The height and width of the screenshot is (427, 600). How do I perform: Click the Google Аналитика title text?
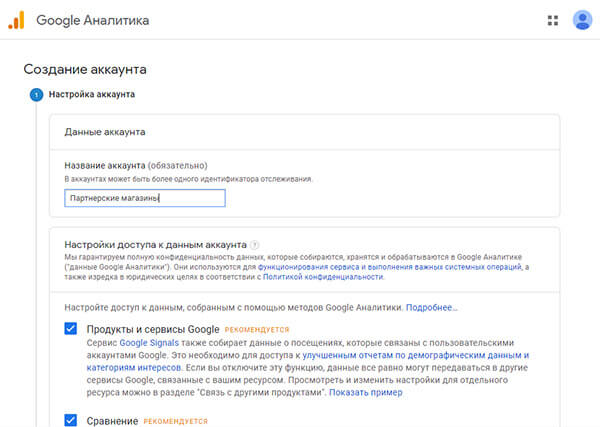point(93,20)
